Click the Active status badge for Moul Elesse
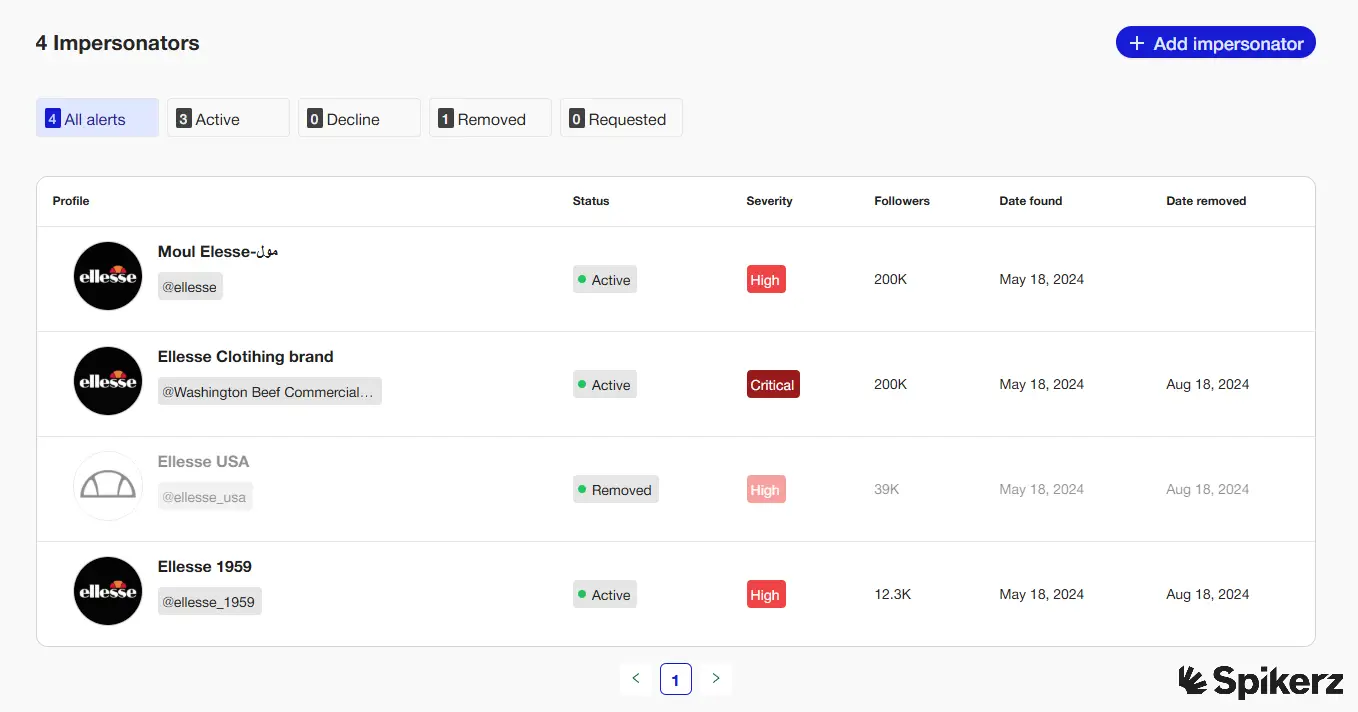Image resolution: width=1358 pixels, height=712 pixels. [x=605, y=280]
